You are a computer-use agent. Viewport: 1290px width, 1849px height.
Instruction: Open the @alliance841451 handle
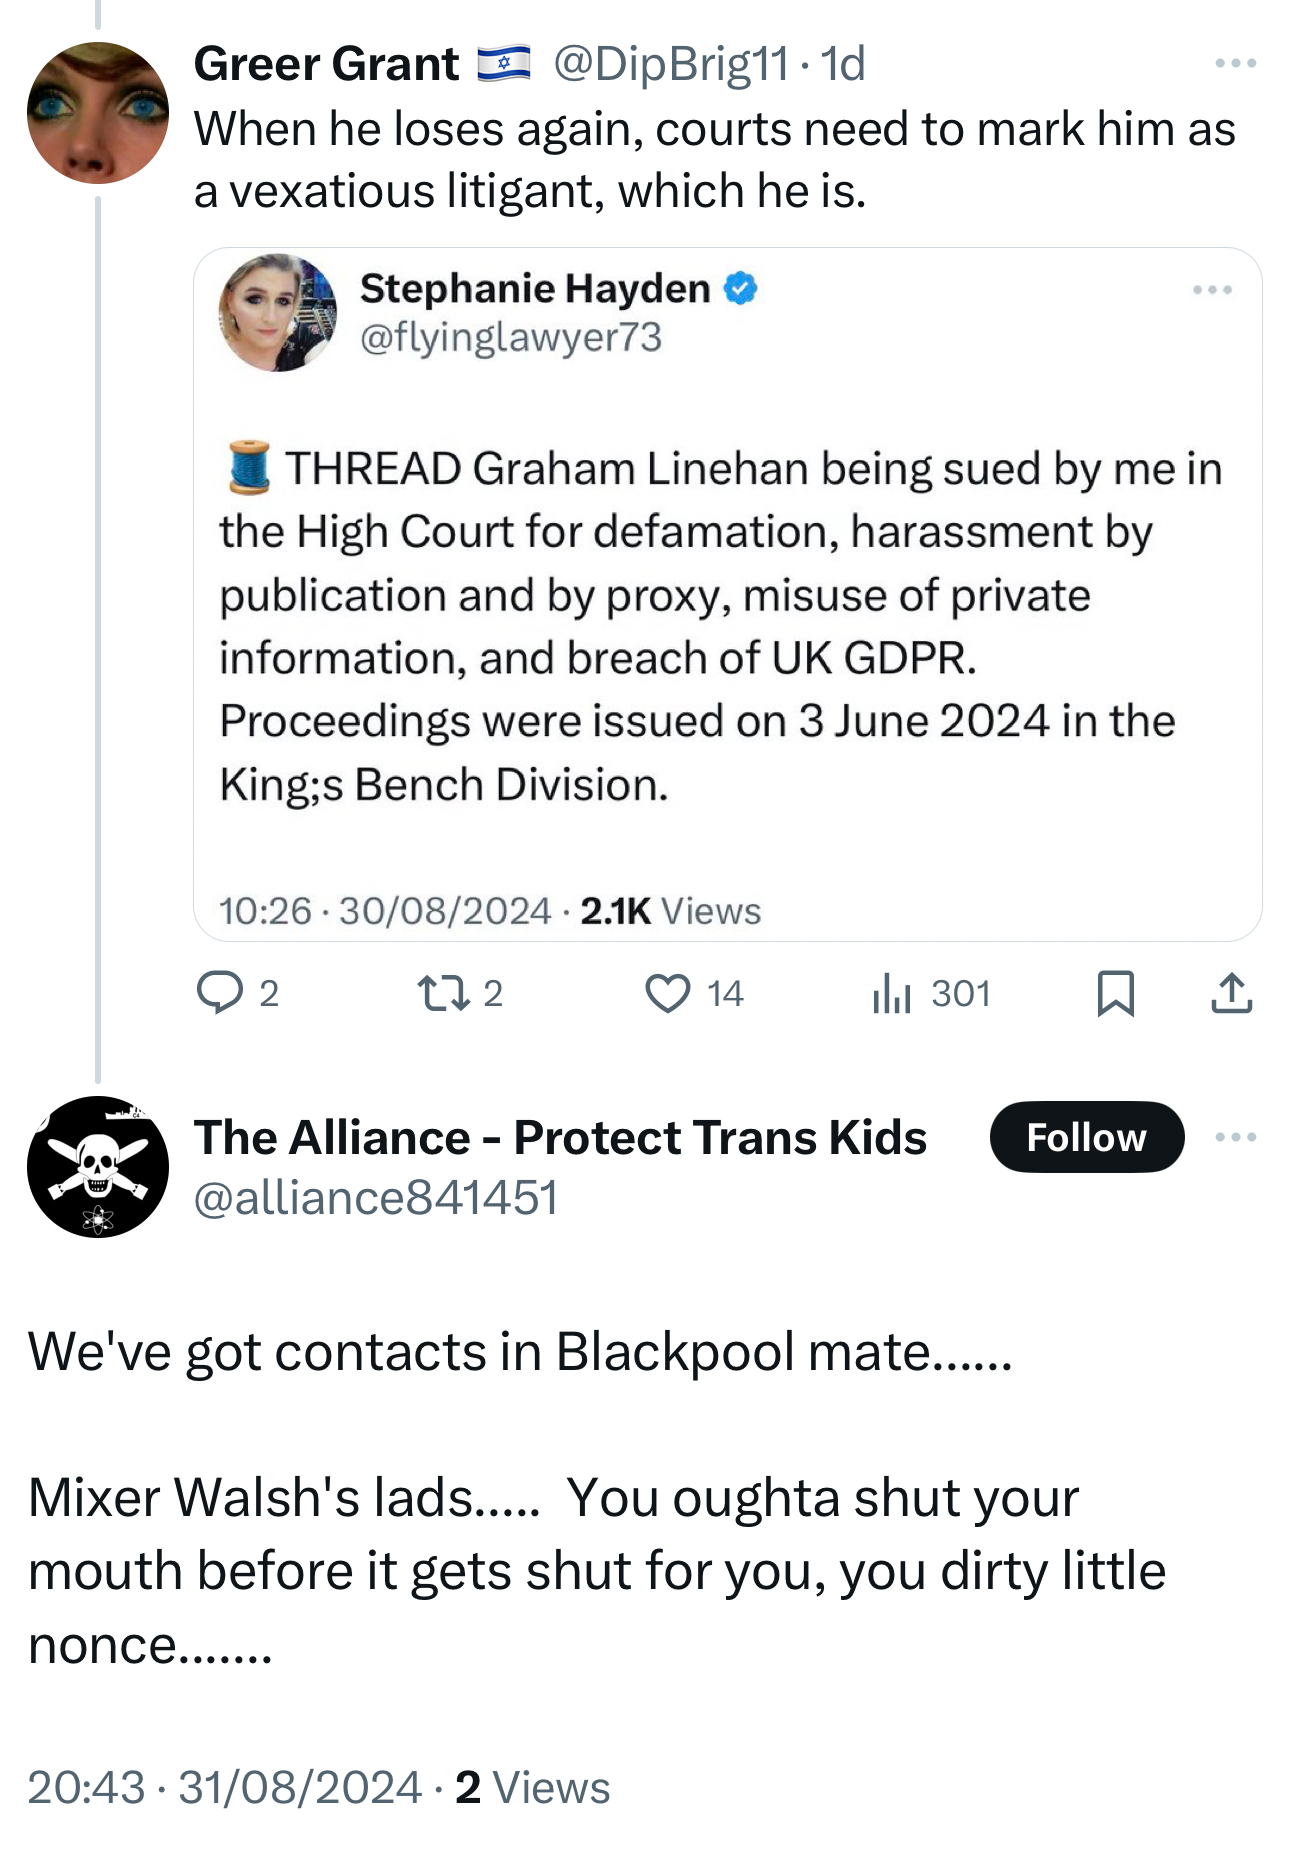pos(376,1198)
